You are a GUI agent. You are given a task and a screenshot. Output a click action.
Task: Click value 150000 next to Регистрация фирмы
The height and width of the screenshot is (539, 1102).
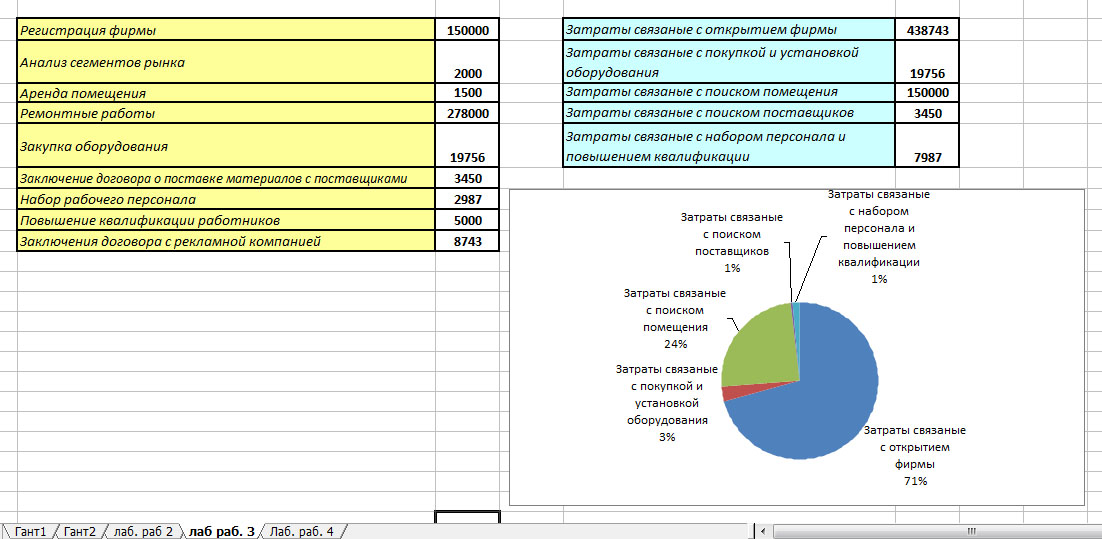[x=467, y=30]
